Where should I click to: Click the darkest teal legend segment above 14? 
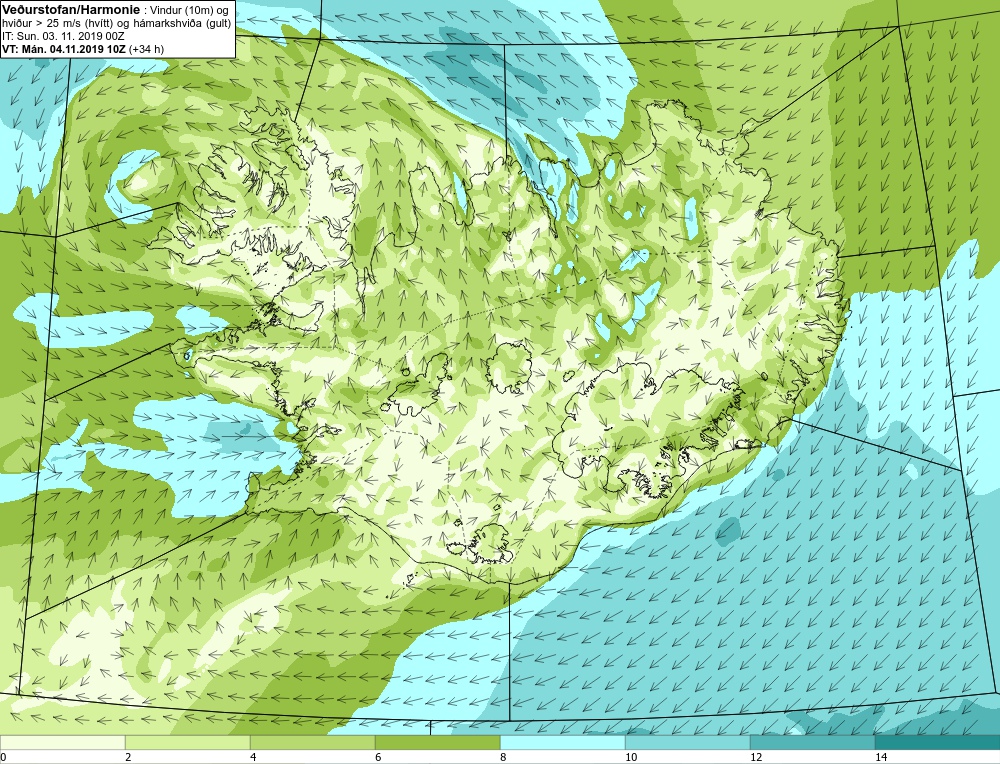pyautogui.click(x=938, y=743)
